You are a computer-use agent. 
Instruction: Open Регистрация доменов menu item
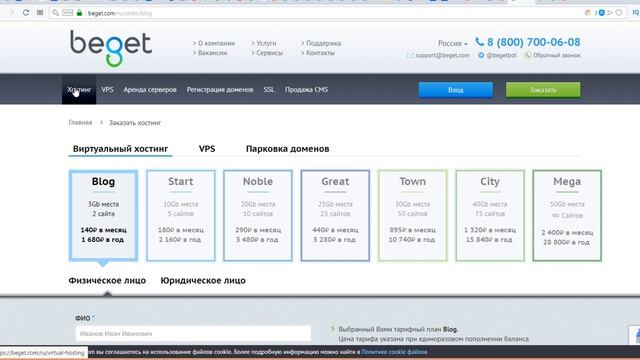click(x=220, y=89)
